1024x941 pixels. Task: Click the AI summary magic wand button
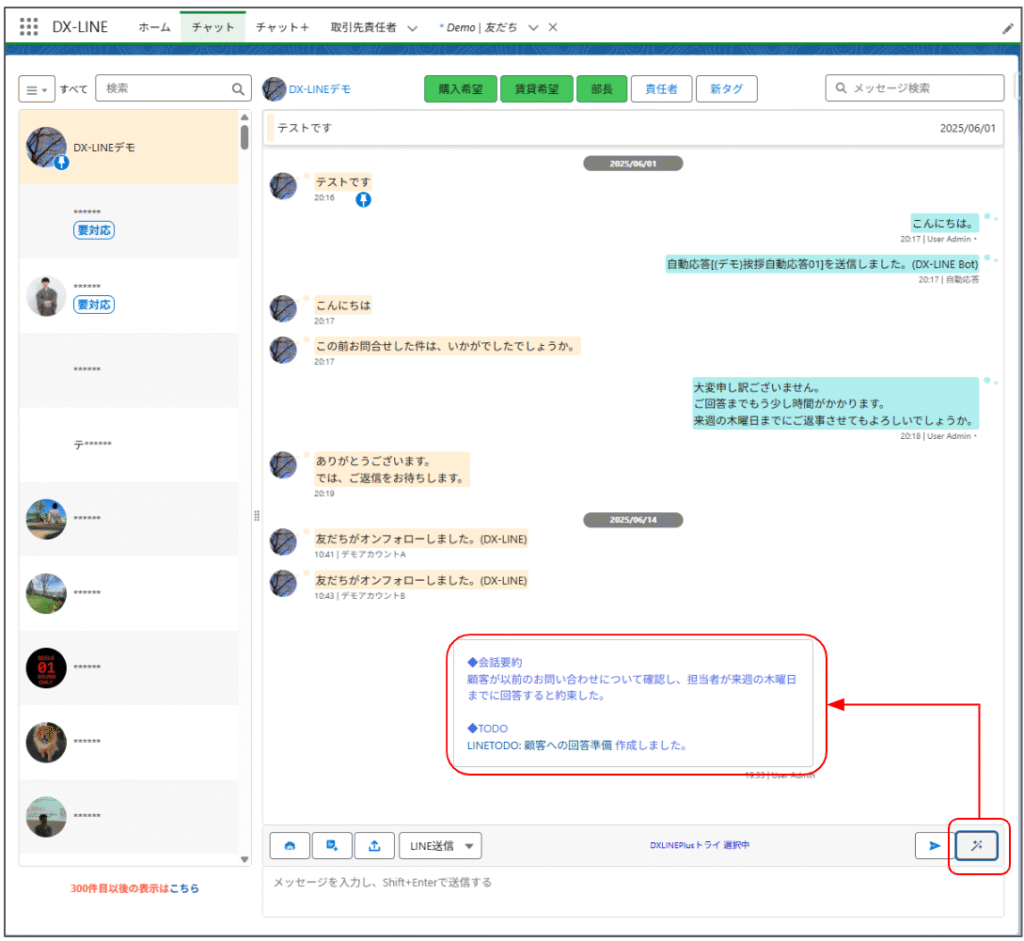[x=976, y=845]
